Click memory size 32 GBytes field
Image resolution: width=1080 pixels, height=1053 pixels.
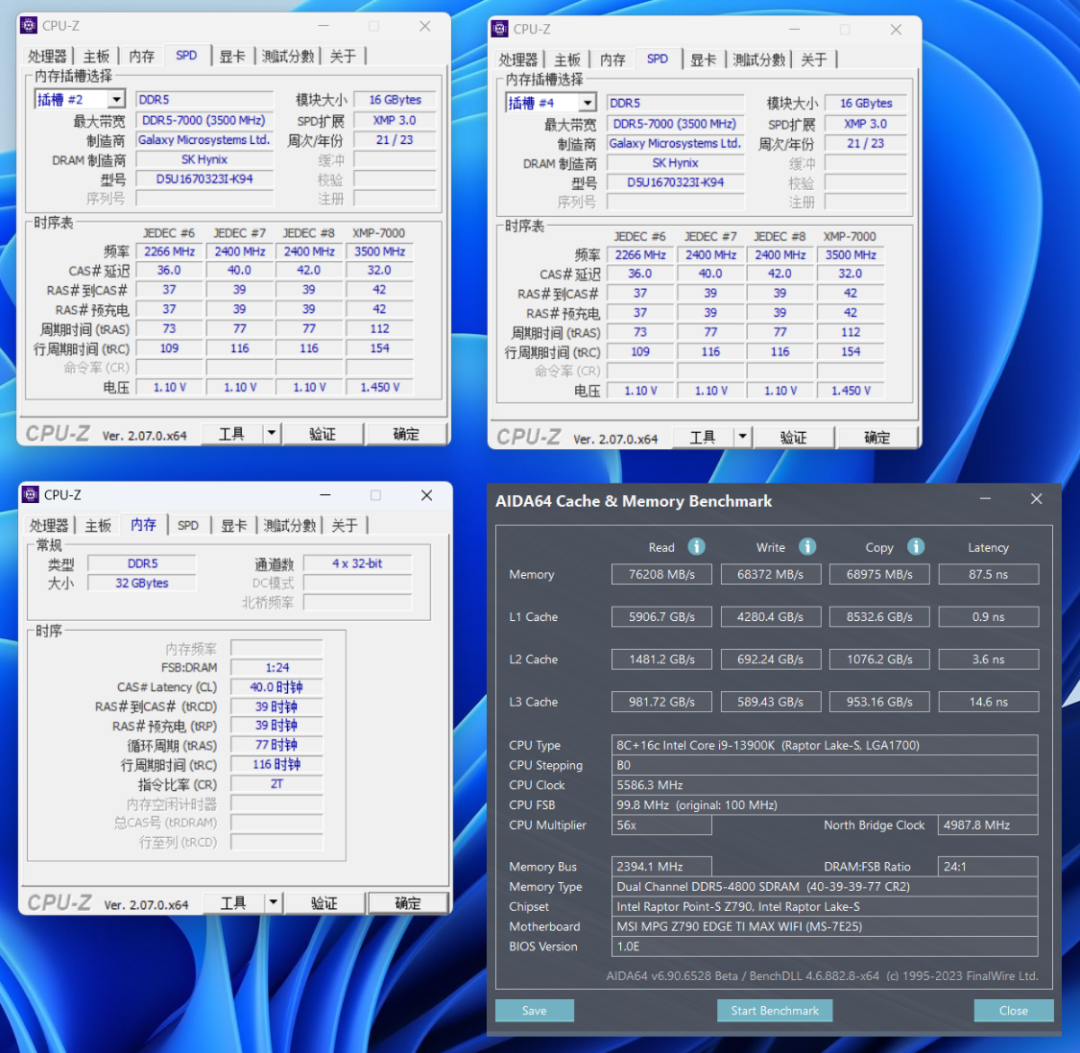142,583
